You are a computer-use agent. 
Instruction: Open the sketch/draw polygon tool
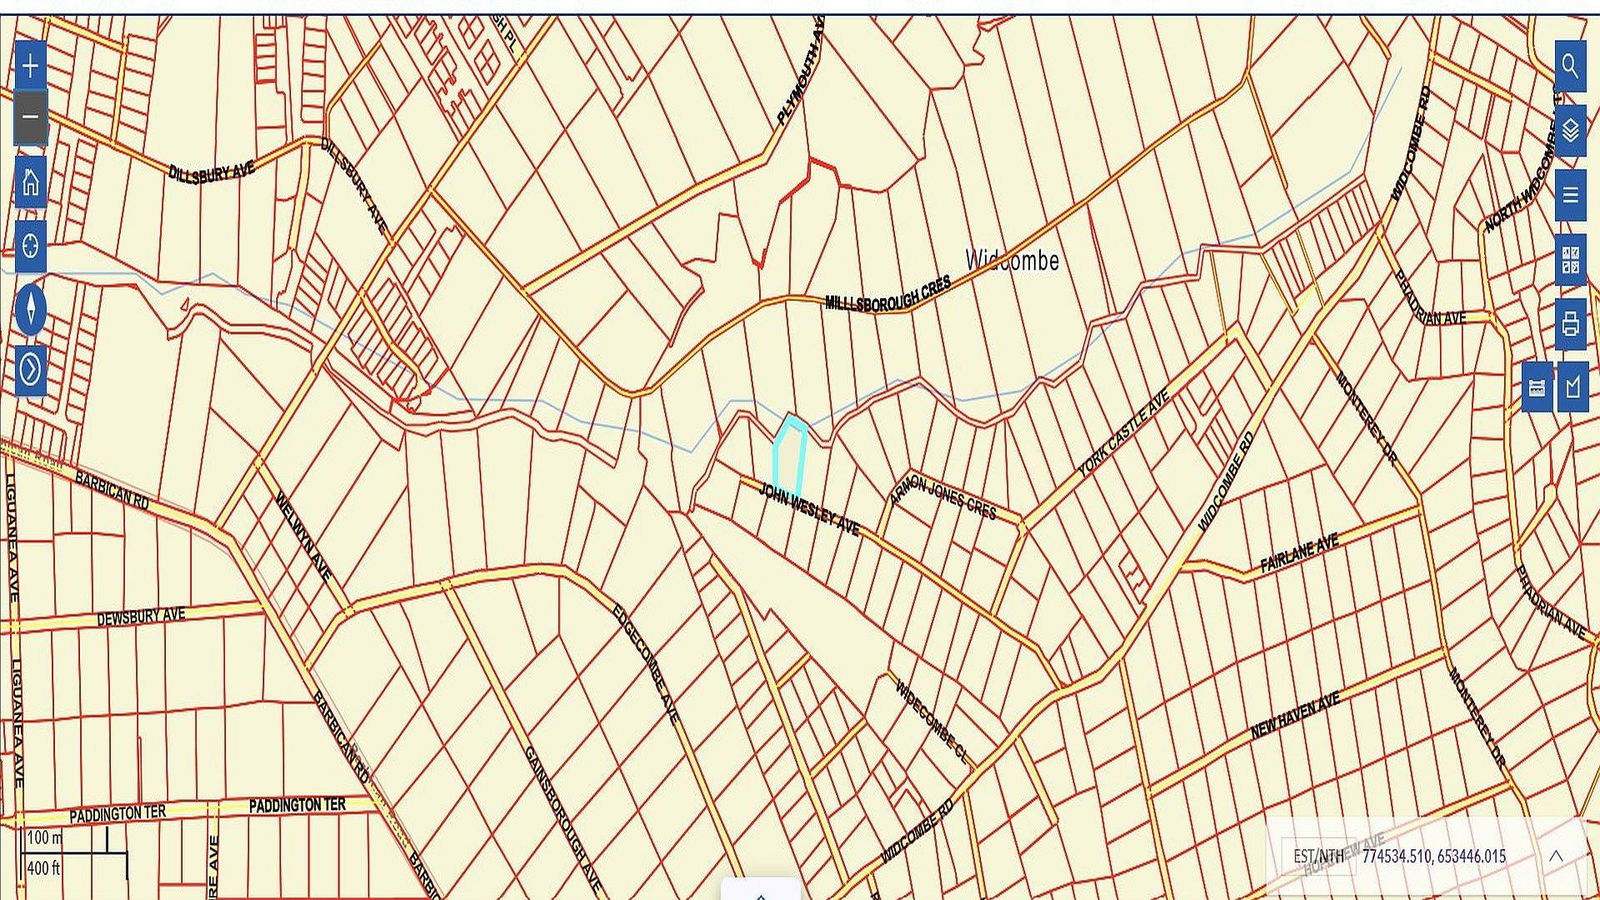1573,387
